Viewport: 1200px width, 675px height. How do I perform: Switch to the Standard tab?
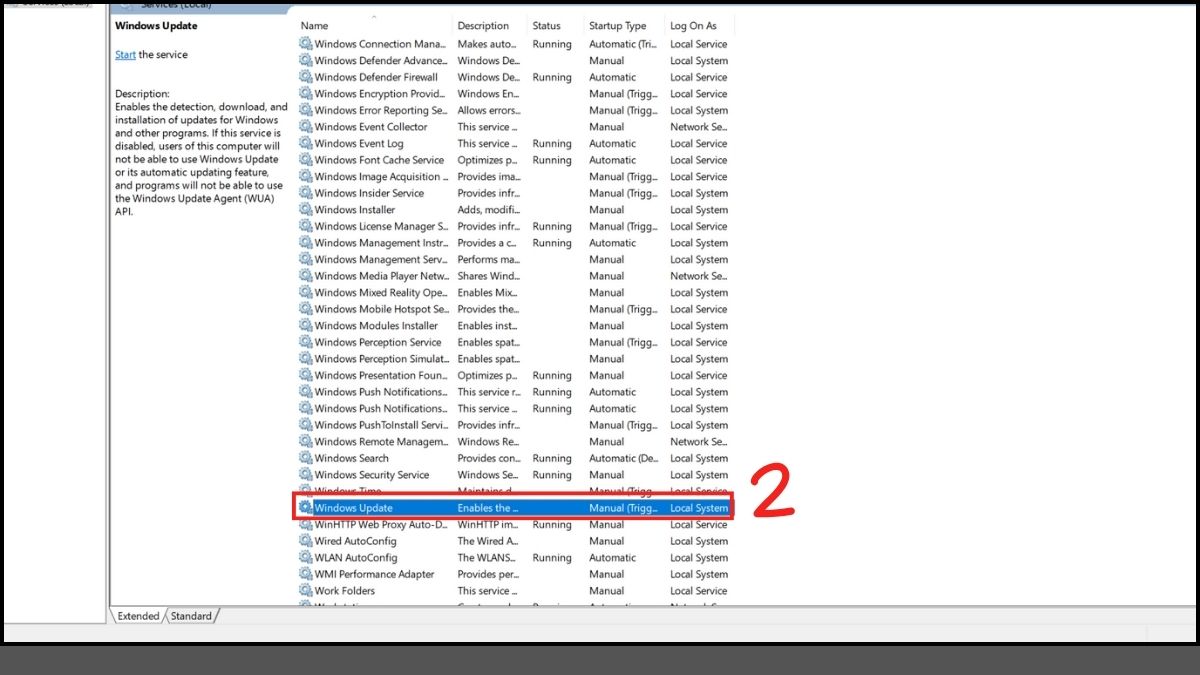click(191, 616)
